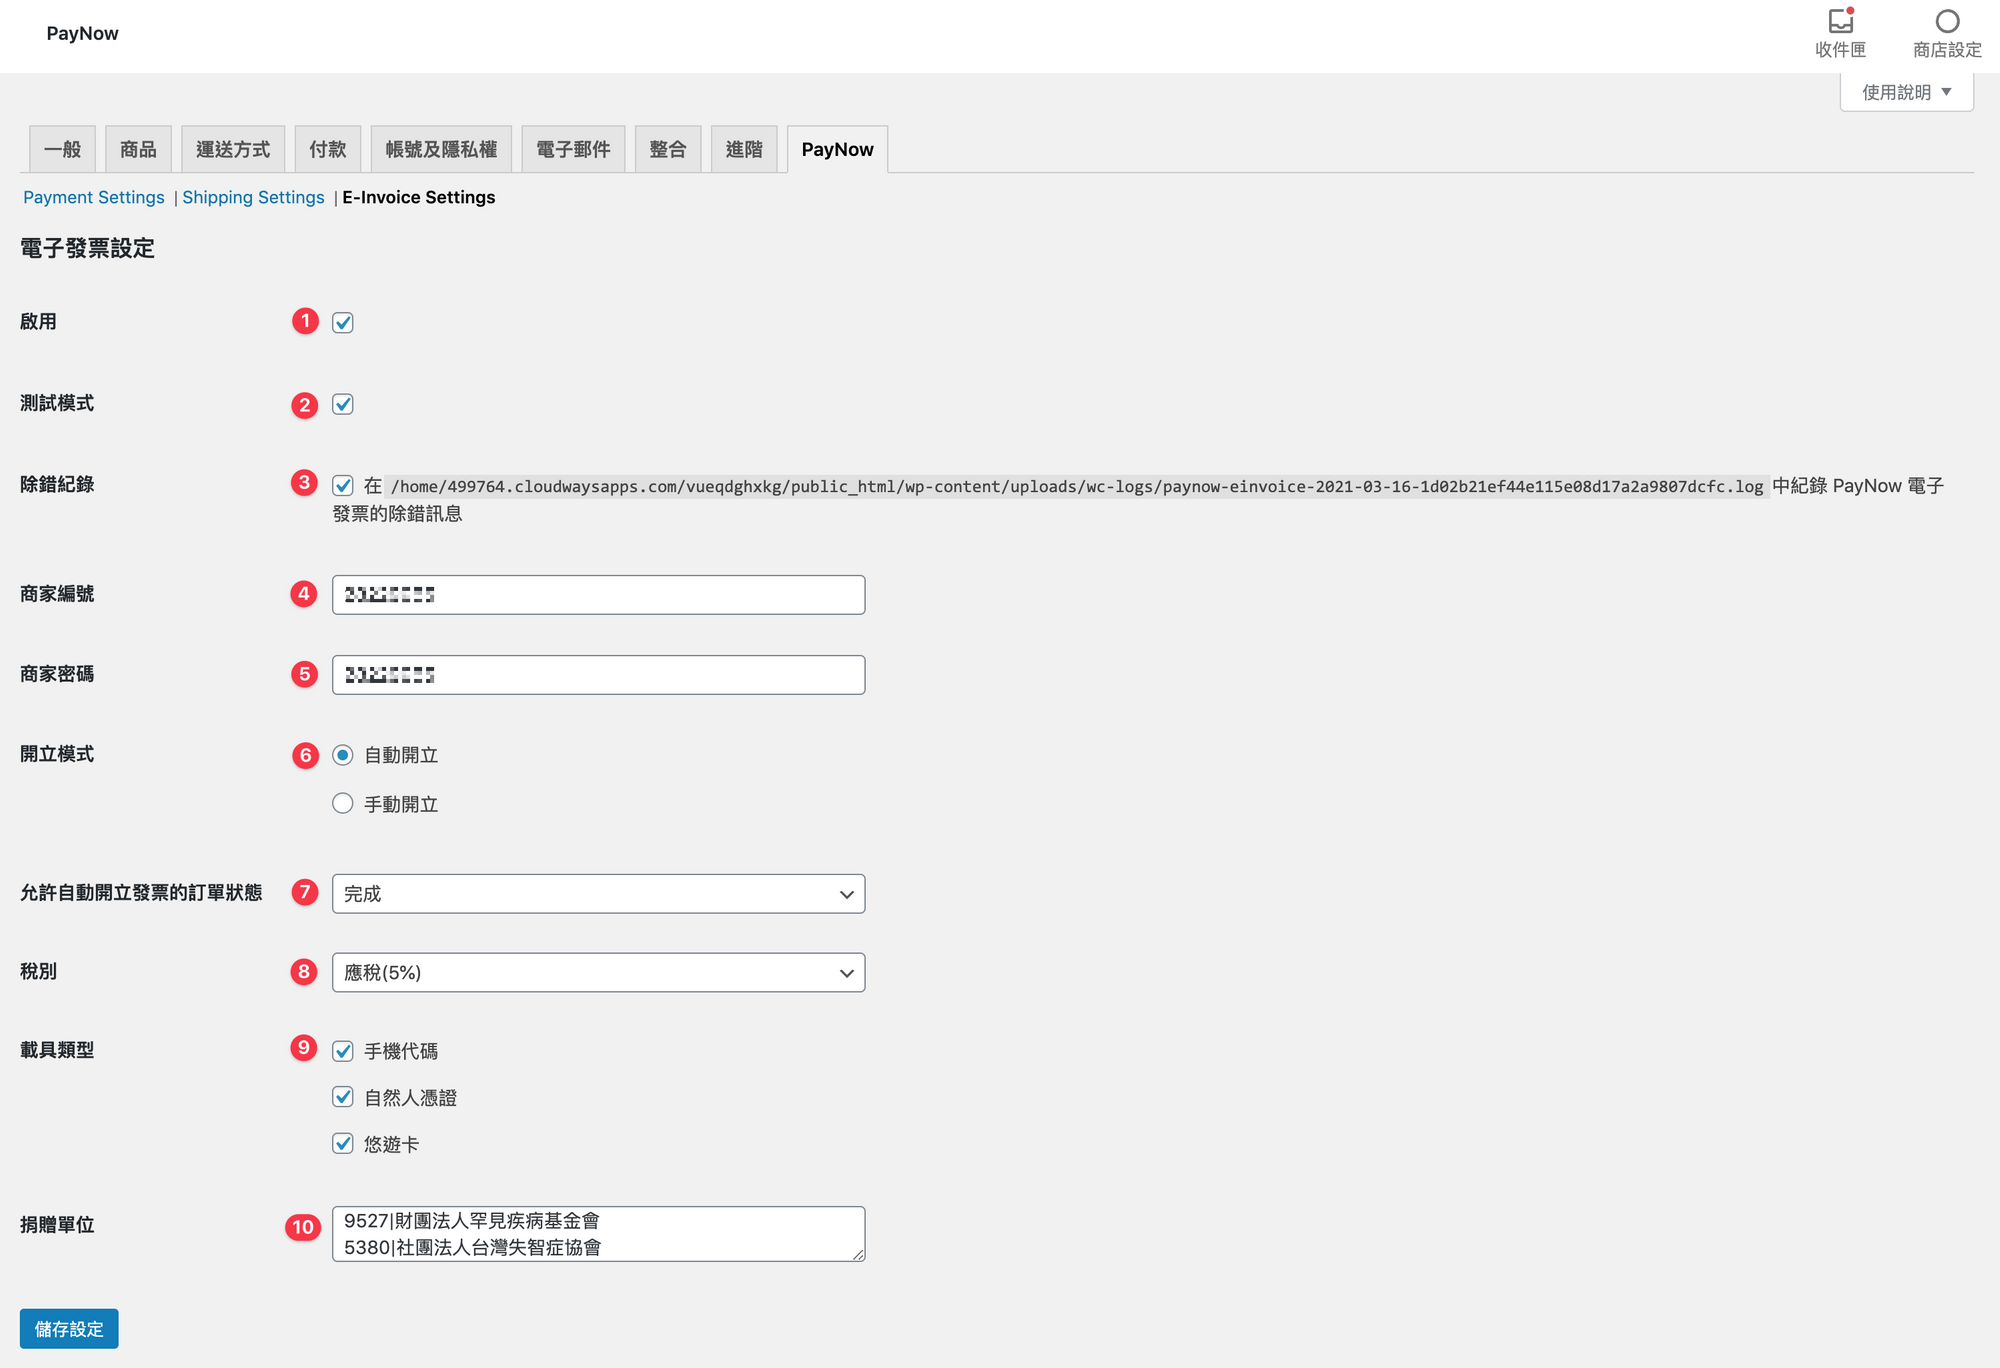The image size is (2000, 1368).
Task: Uncheck the 測試模式 checkbox
Action: pyautogui.click(x=343, y=404)
